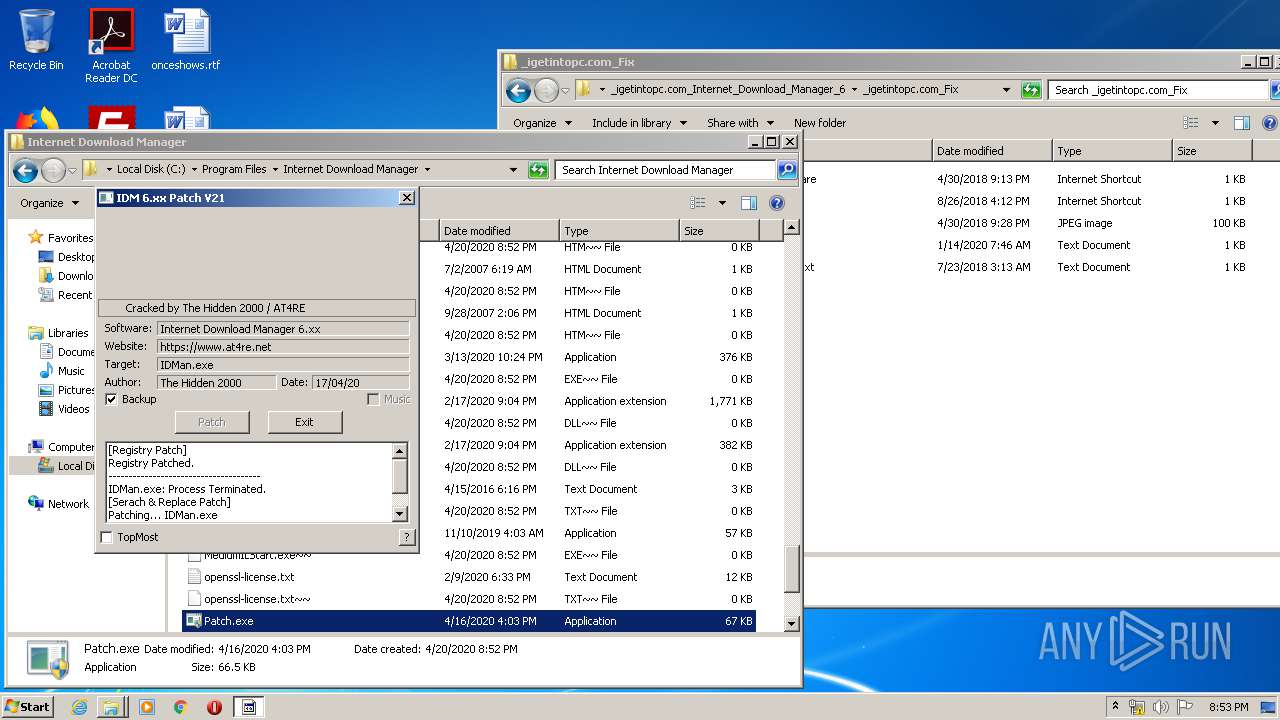Change view icon in Internet Download Manager window
The height and width of the screenshot is (720, 1280).
click(698, 203)
